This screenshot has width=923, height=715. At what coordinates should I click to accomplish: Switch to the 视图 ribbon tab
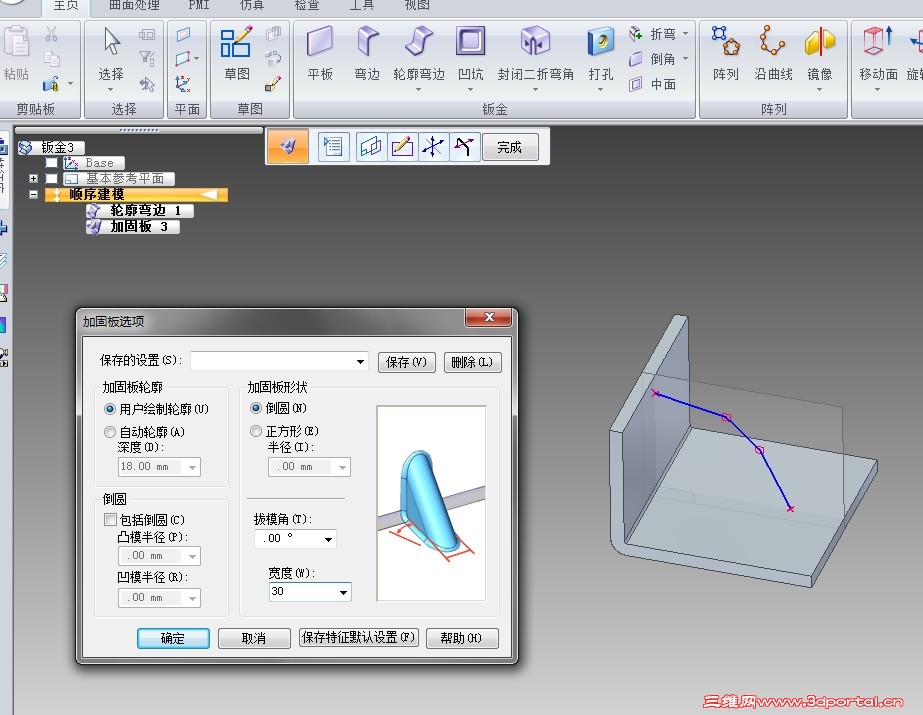click(417, 5)
